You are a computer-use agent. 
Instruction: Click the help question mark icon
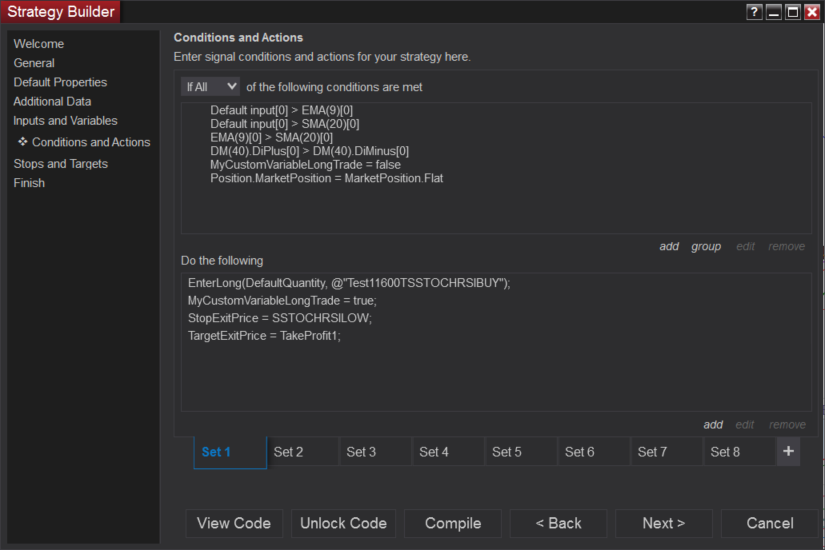coord(755,12)
